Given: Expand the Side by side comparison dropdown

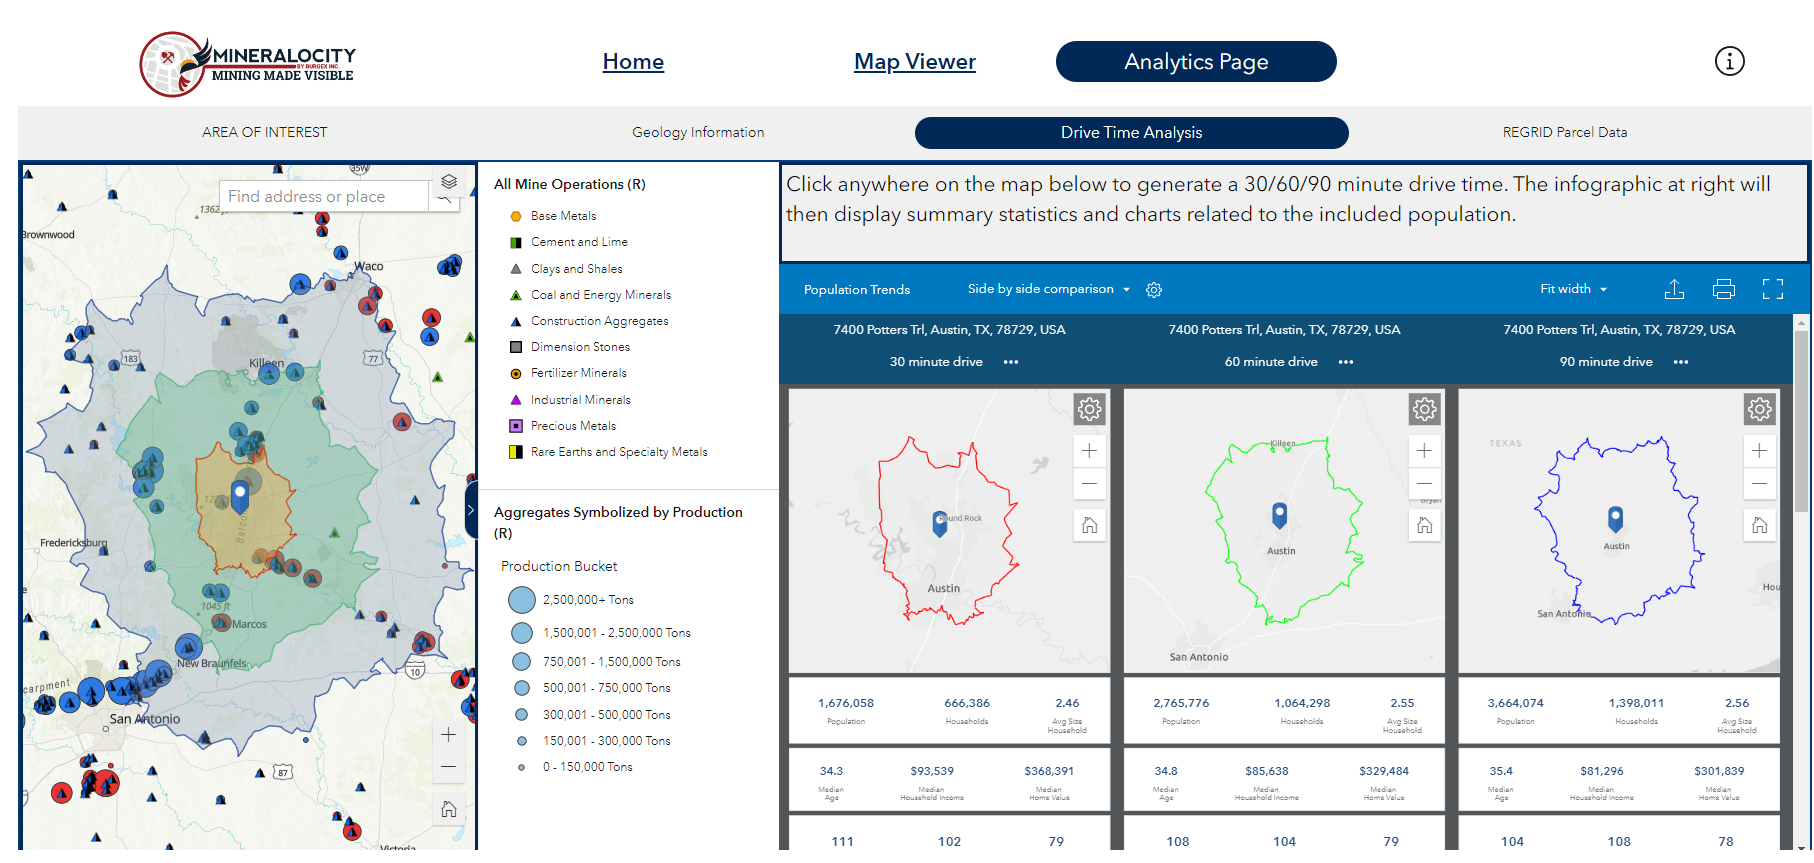Looking at the screenshot, I should point(1048,289).
